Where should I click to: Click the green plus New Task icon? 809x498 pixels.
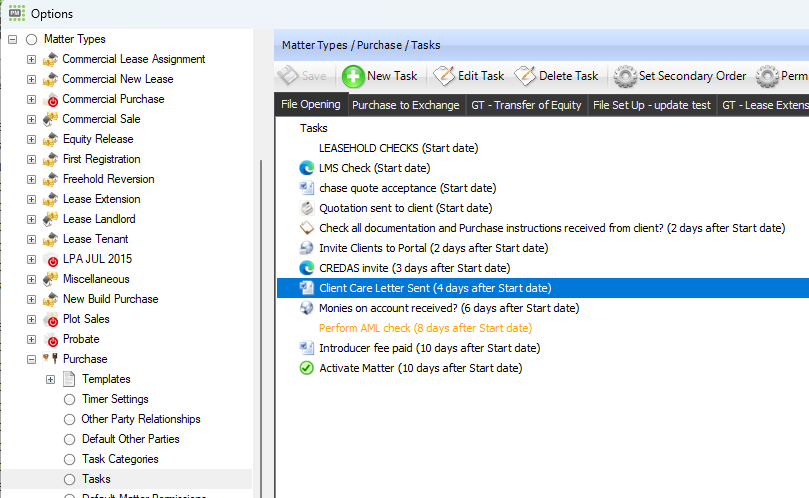coord(353,76)
